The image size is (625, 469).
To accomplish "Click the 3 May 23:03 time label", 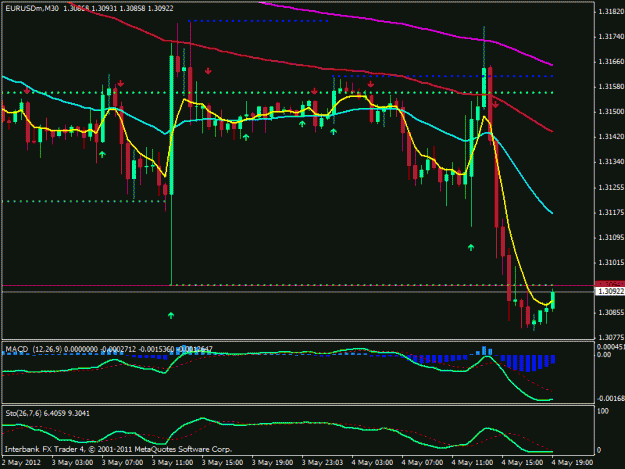I will 322,463.
